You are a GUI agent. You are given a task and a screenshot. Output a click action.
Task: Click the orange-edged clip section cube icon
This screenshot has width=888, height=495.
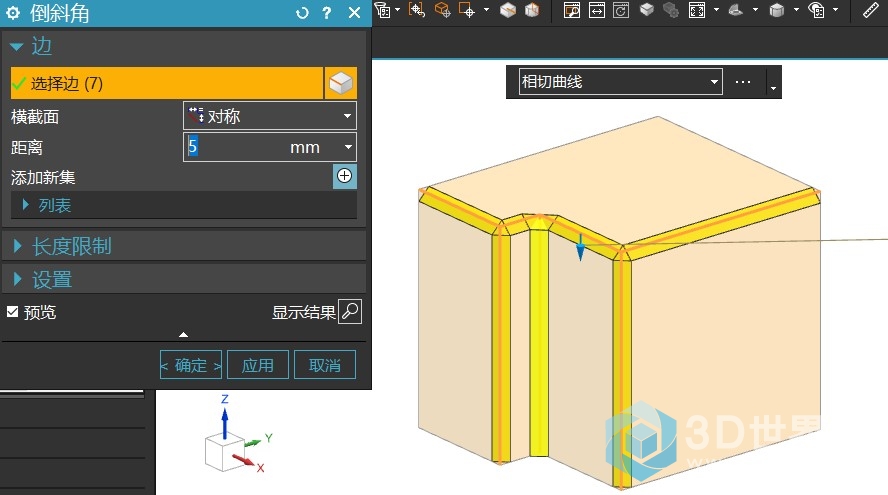coord(532,10)
